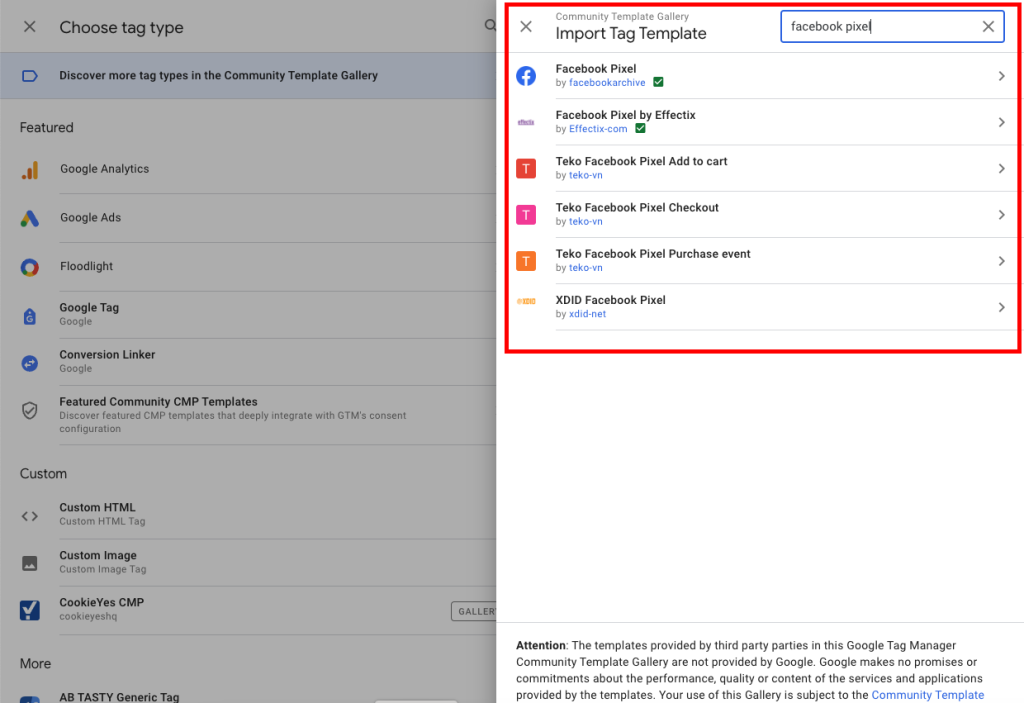1024x703 pixels.
Task: Click the AB TASTY Generic Tag icon
Action: (29, 699)
